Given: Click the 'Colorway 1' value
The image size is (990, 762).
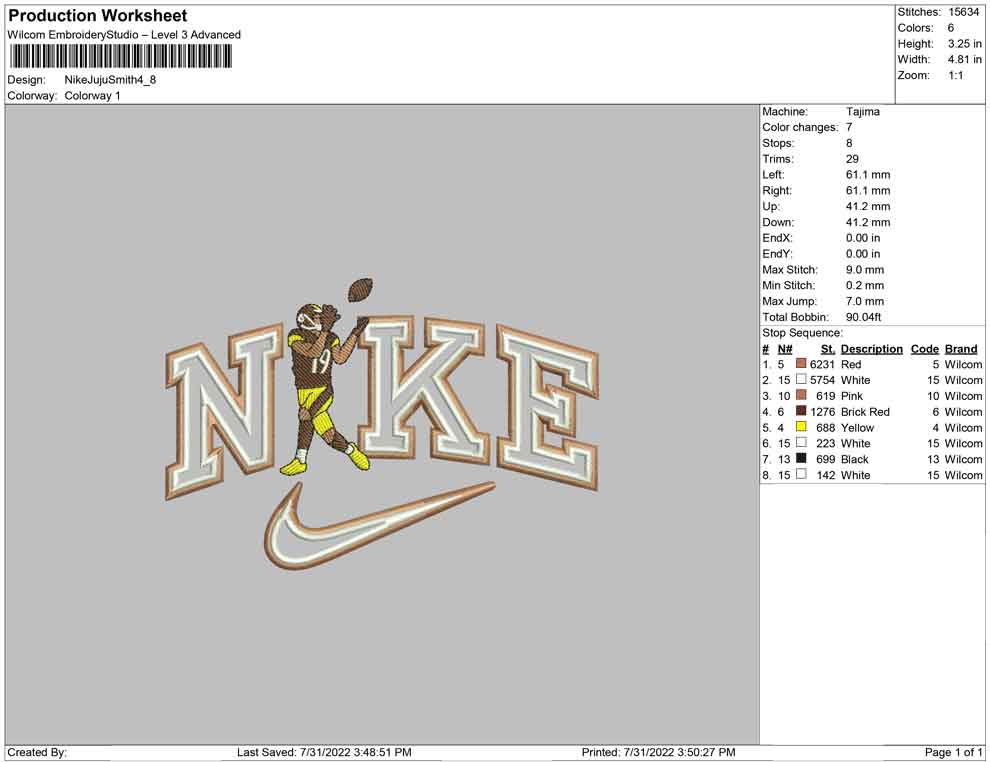Looking at the screenshot, I should [92, 96].
